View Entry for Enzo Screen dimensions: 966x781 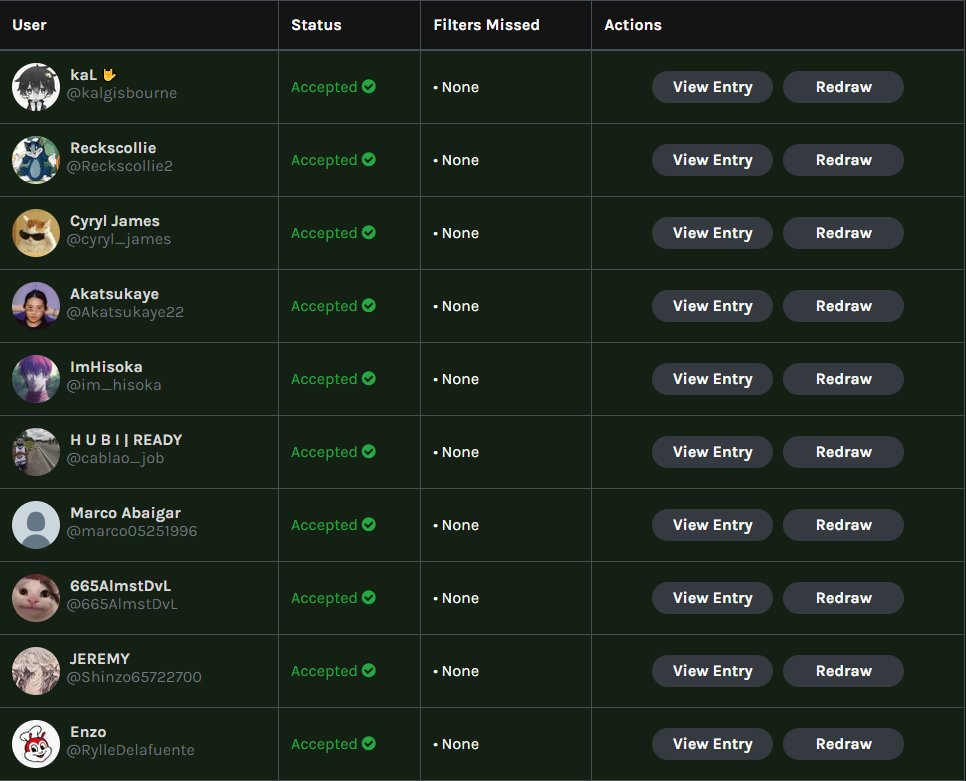coord(712,744)
